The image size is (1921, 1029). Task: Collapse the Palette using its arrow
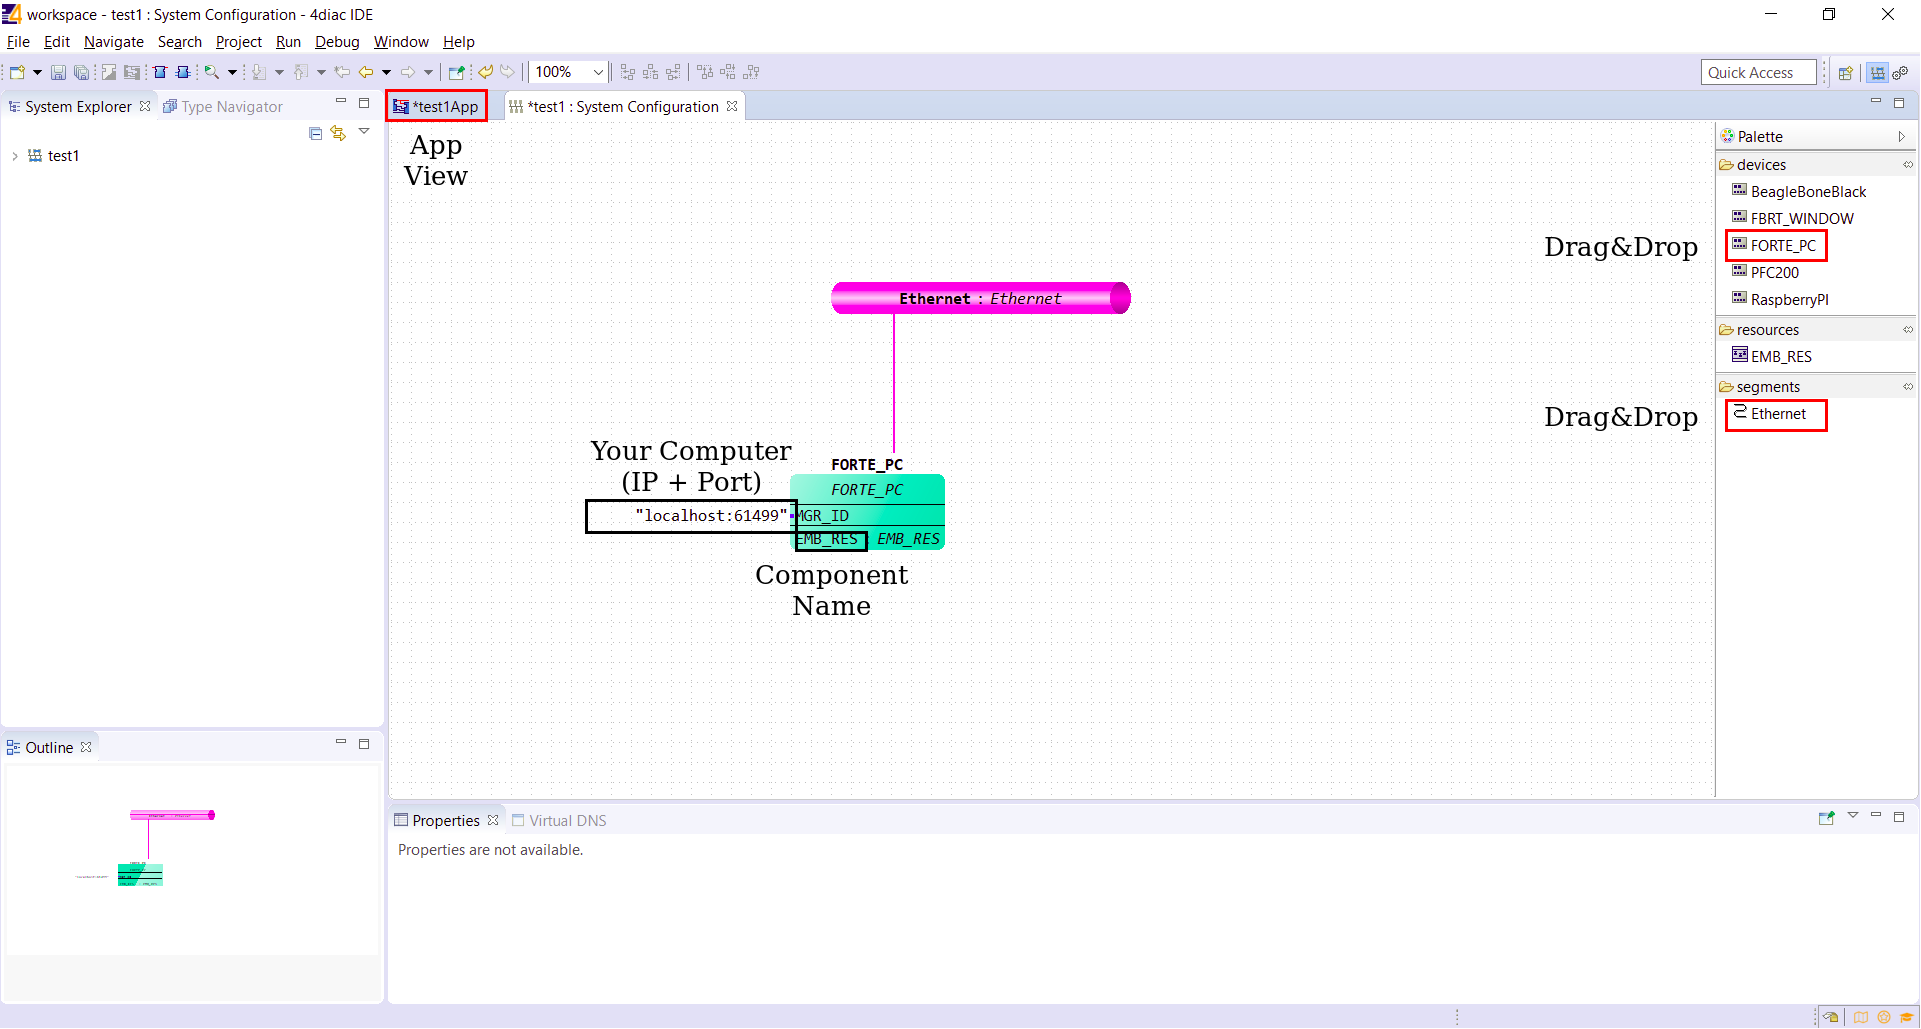(1901, 137)
